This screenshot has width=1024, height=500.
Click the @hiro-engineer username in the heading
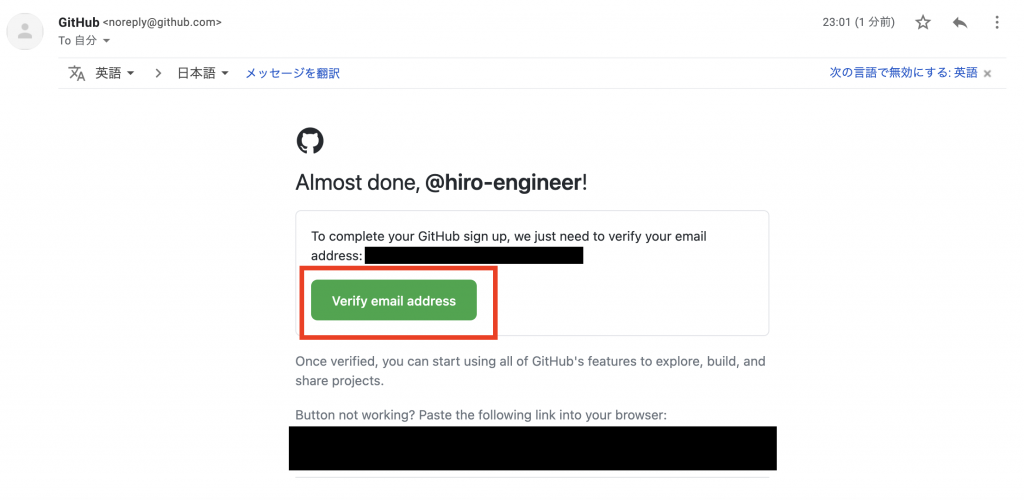[503, 183]
